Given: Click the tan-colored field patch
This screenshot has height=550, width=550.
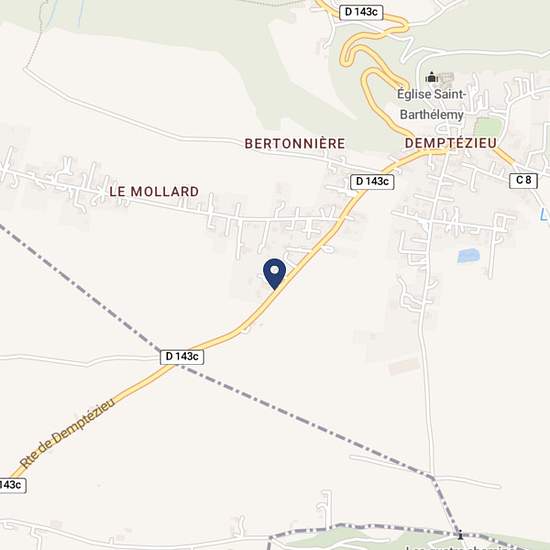Looking at the screenshot, I should click(403, 366).
